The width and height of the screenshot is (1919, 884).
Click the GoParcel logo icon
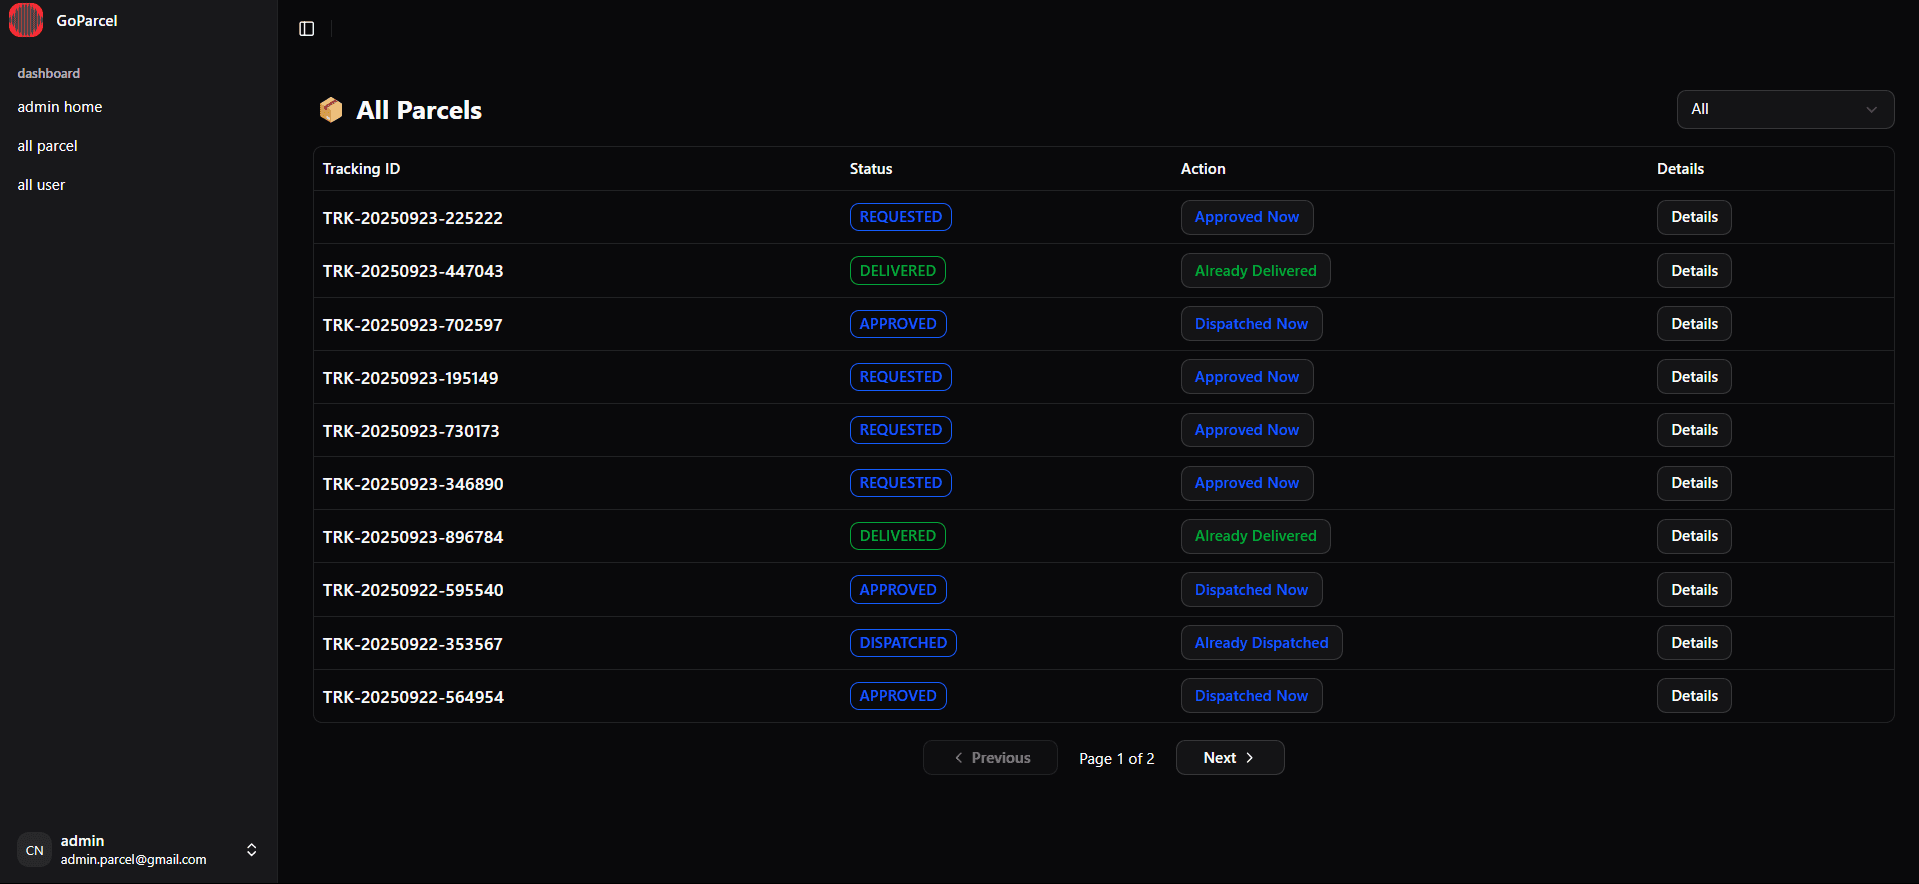tap(26, 20)
